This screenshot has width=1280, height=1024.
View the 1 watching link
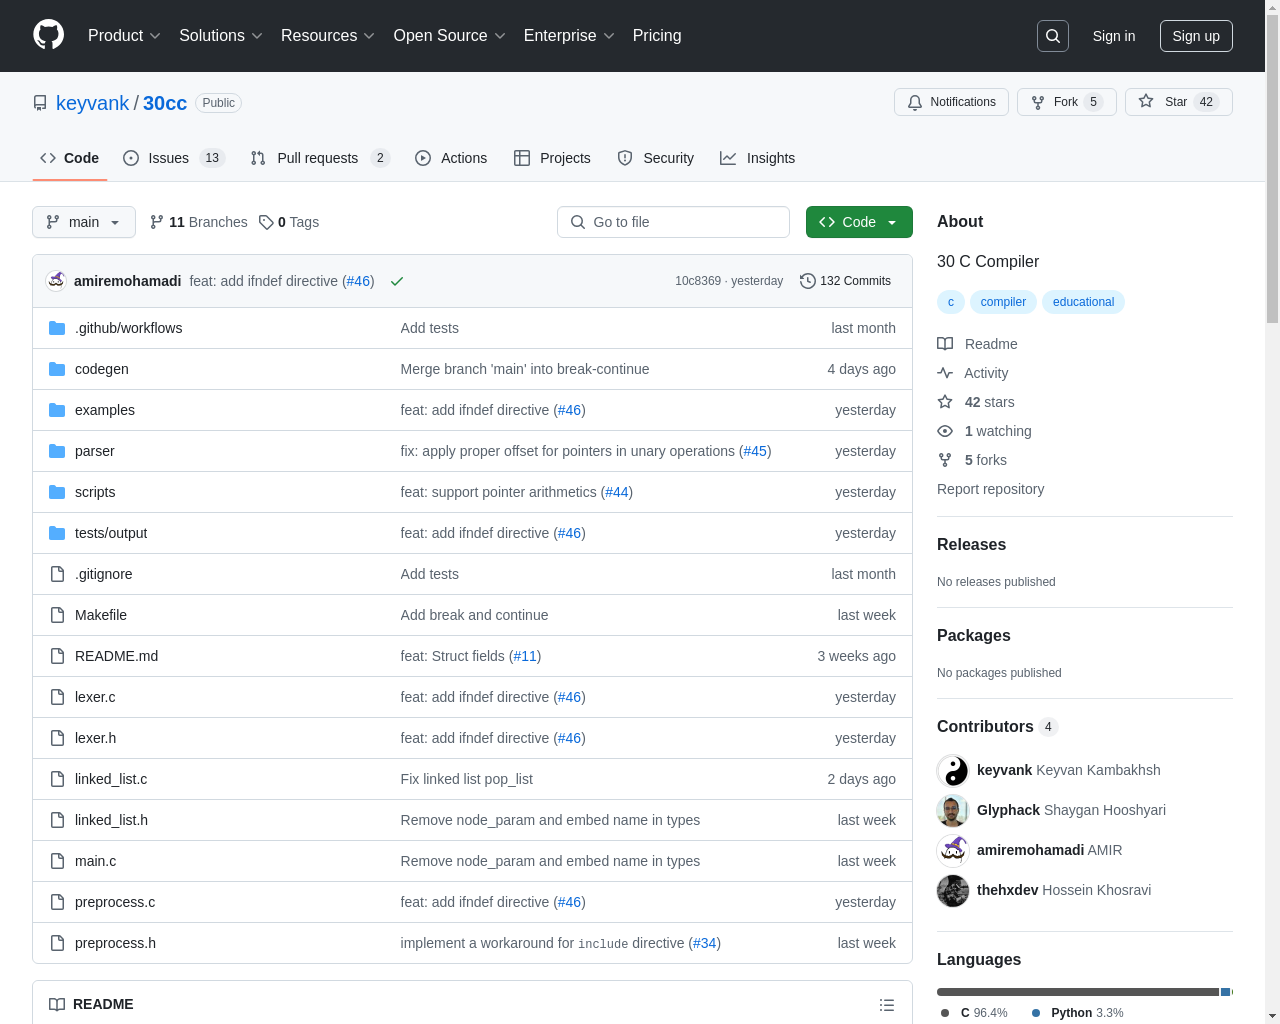pyautogui.click(x=984, y=431)
